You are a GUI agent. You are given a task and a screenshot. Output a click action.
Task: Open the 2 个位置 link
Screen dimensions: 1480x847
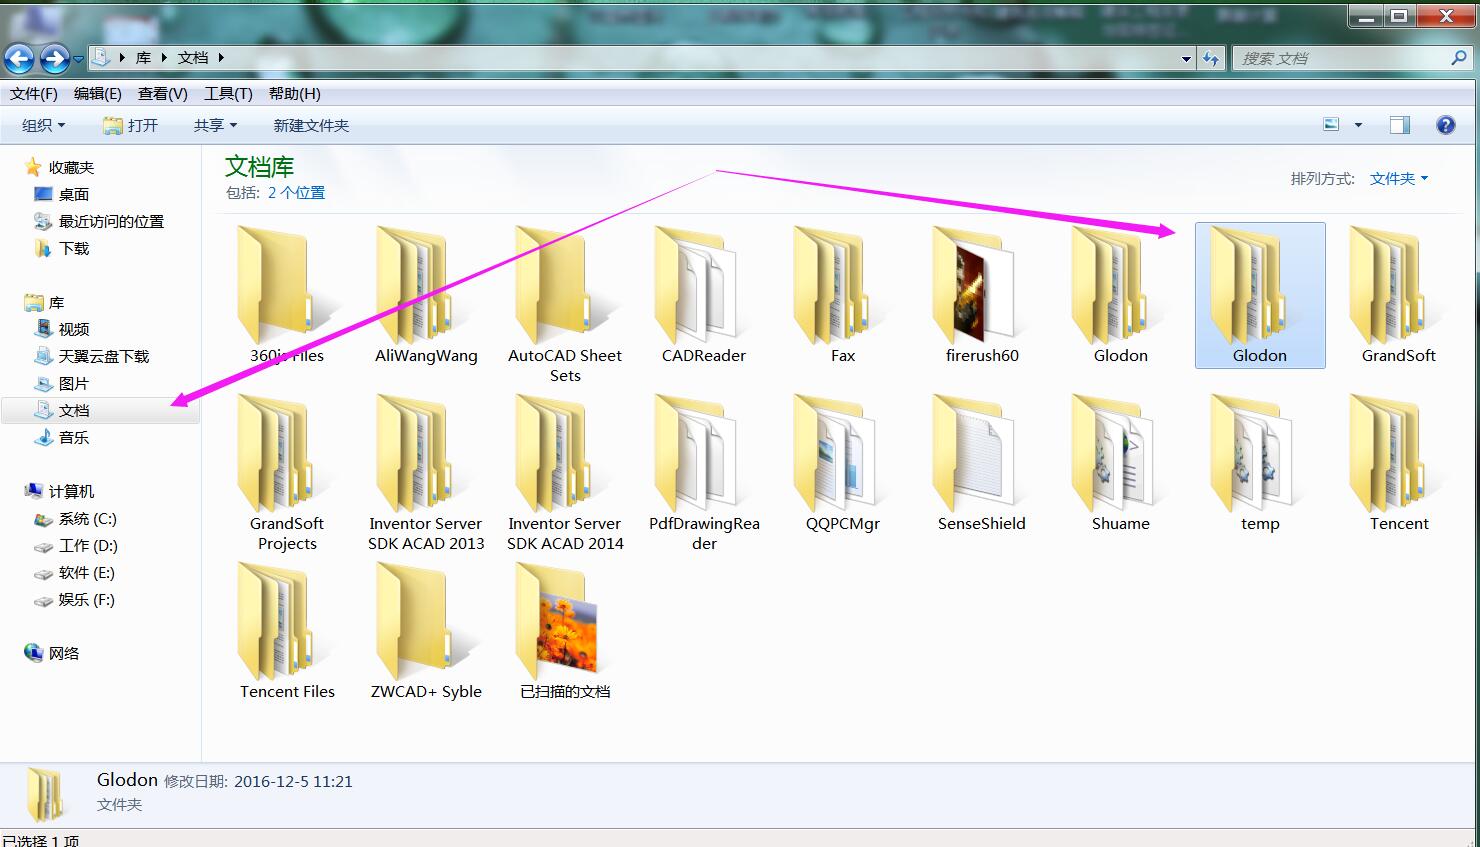point(296,192)
